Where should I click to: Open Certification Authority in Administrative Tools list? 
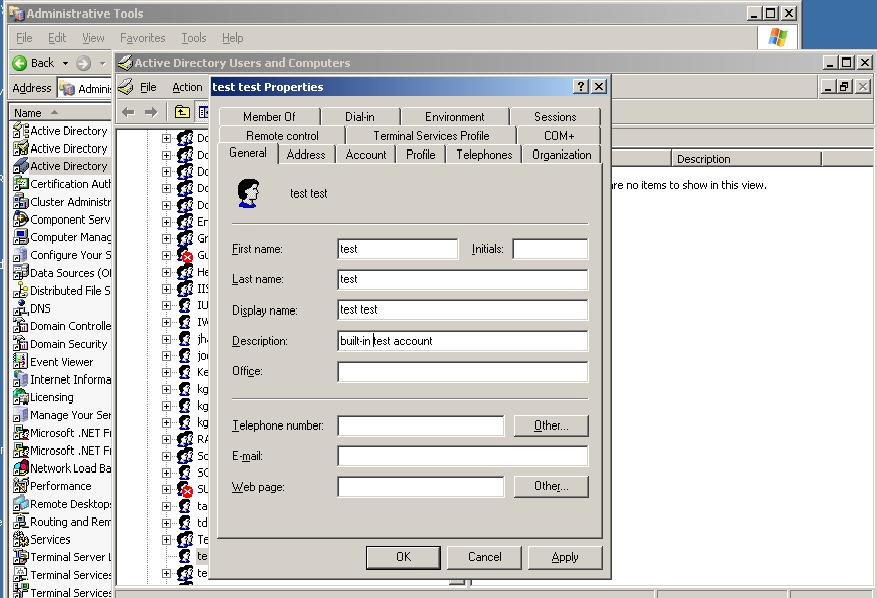click(62, 183)
